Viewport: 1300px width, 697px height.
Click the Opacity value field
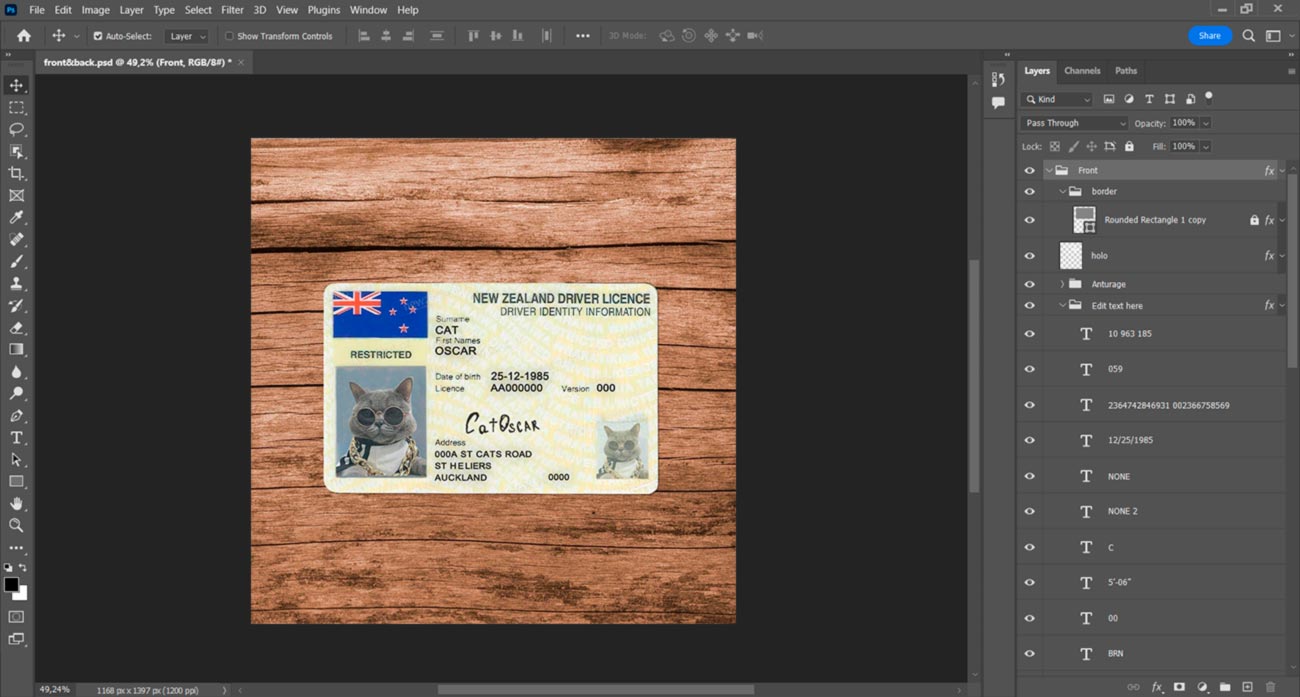click(1184, 123)
